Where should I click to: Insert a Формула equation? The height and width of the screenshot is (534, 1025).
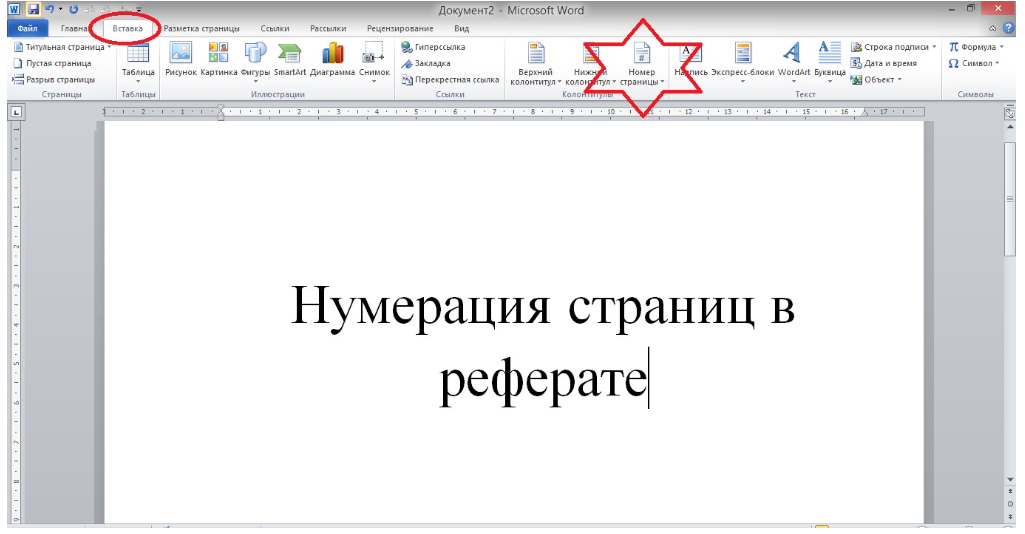click(x=976, y=47)
